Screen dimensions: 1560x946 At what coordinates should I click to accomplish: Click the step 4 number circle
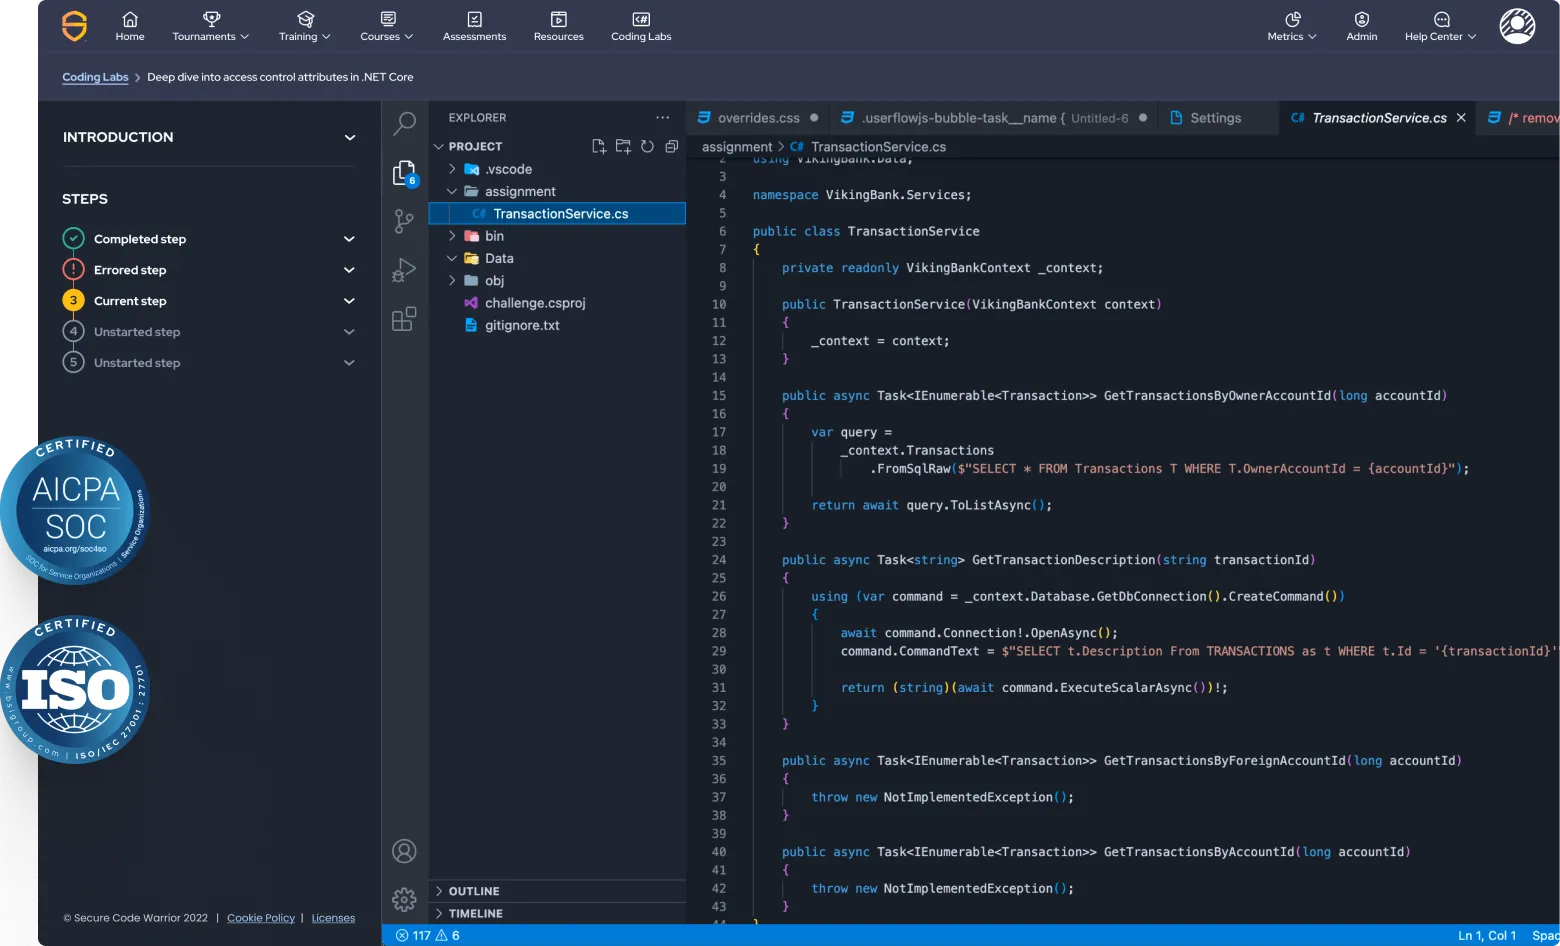[x=73, y=331]
